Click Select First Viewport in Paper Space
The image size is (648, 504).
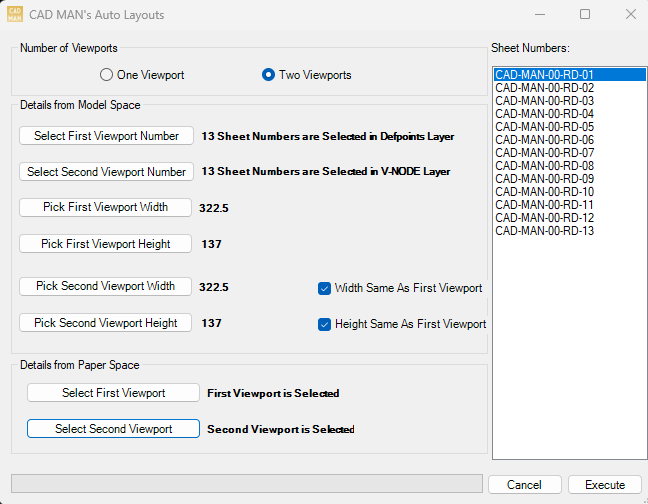tap(113, 393)
